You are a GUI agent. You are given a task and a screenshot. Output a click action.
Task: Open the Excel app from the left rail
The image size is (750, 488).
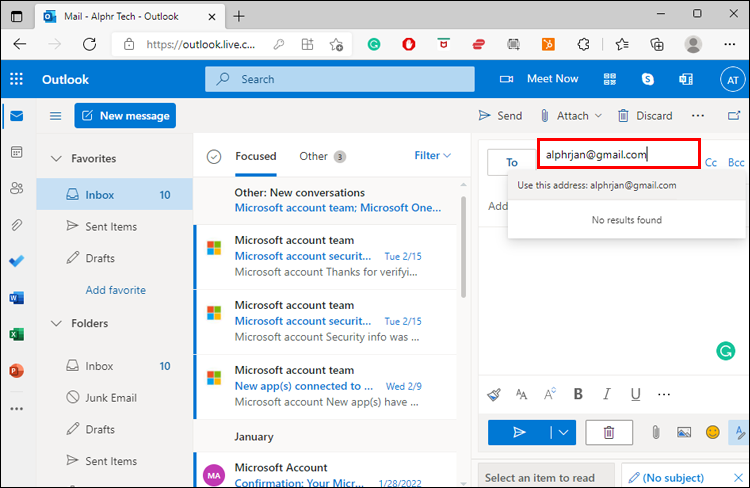17,334
